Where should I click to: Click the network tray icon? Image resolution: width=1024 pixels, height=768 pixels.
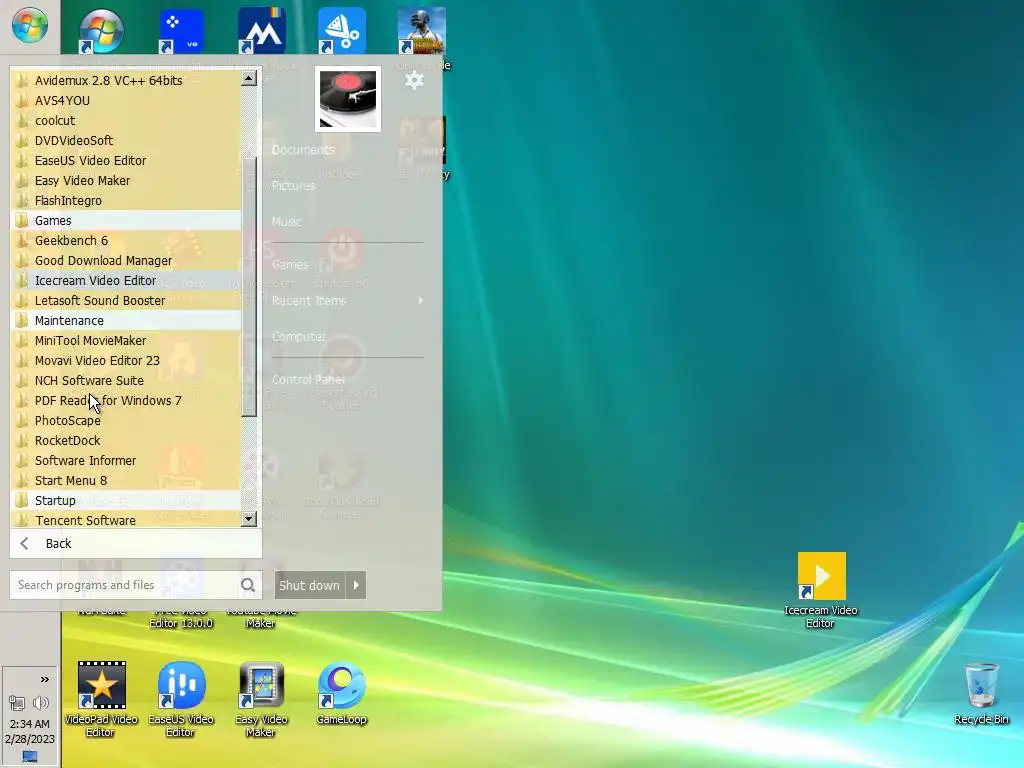(x=17, y=703)
